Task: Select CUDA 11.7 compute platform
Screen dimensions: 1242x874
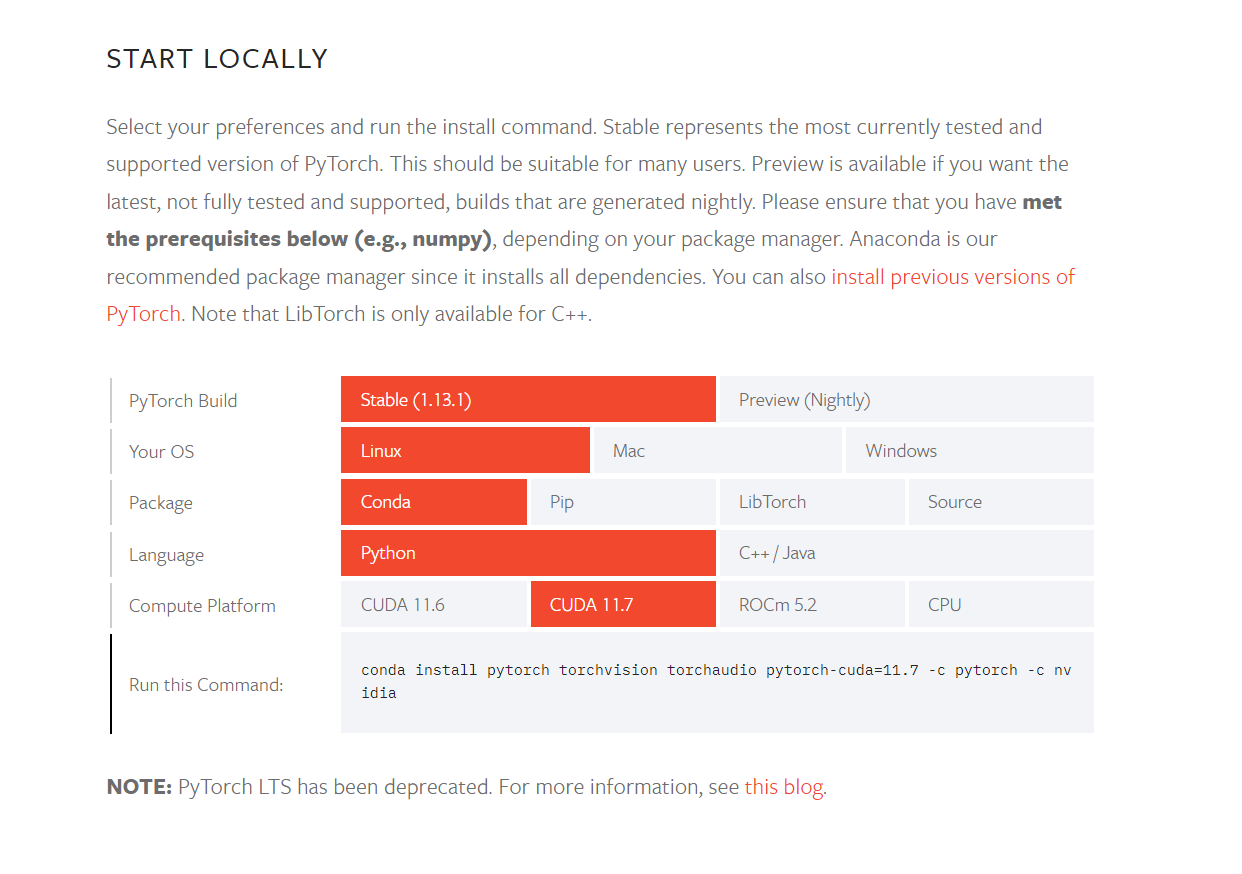Action: pos(622,605)
